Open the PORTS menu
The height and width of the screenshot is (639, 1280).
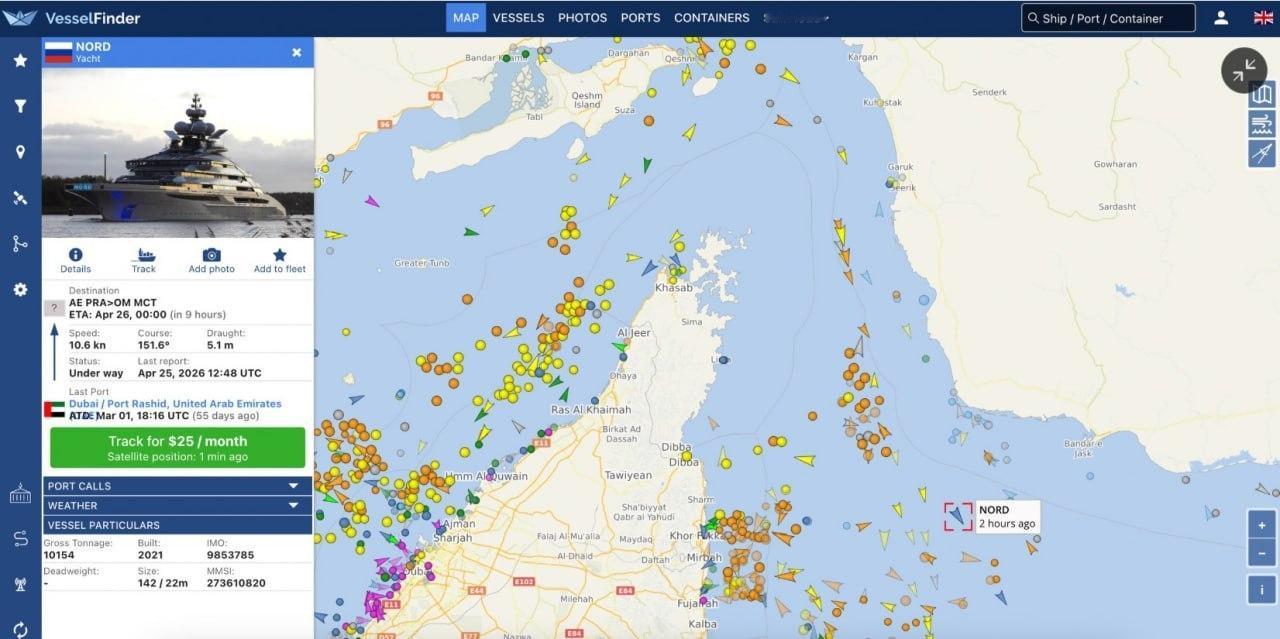pyautogui.click(x=640, y=18)
